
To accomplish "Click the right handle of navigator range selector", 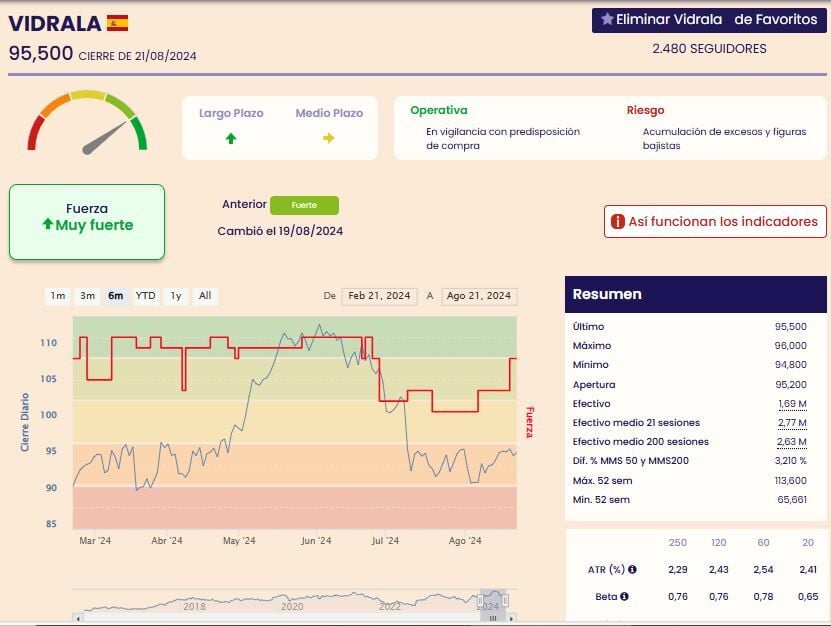I will 506,601.
